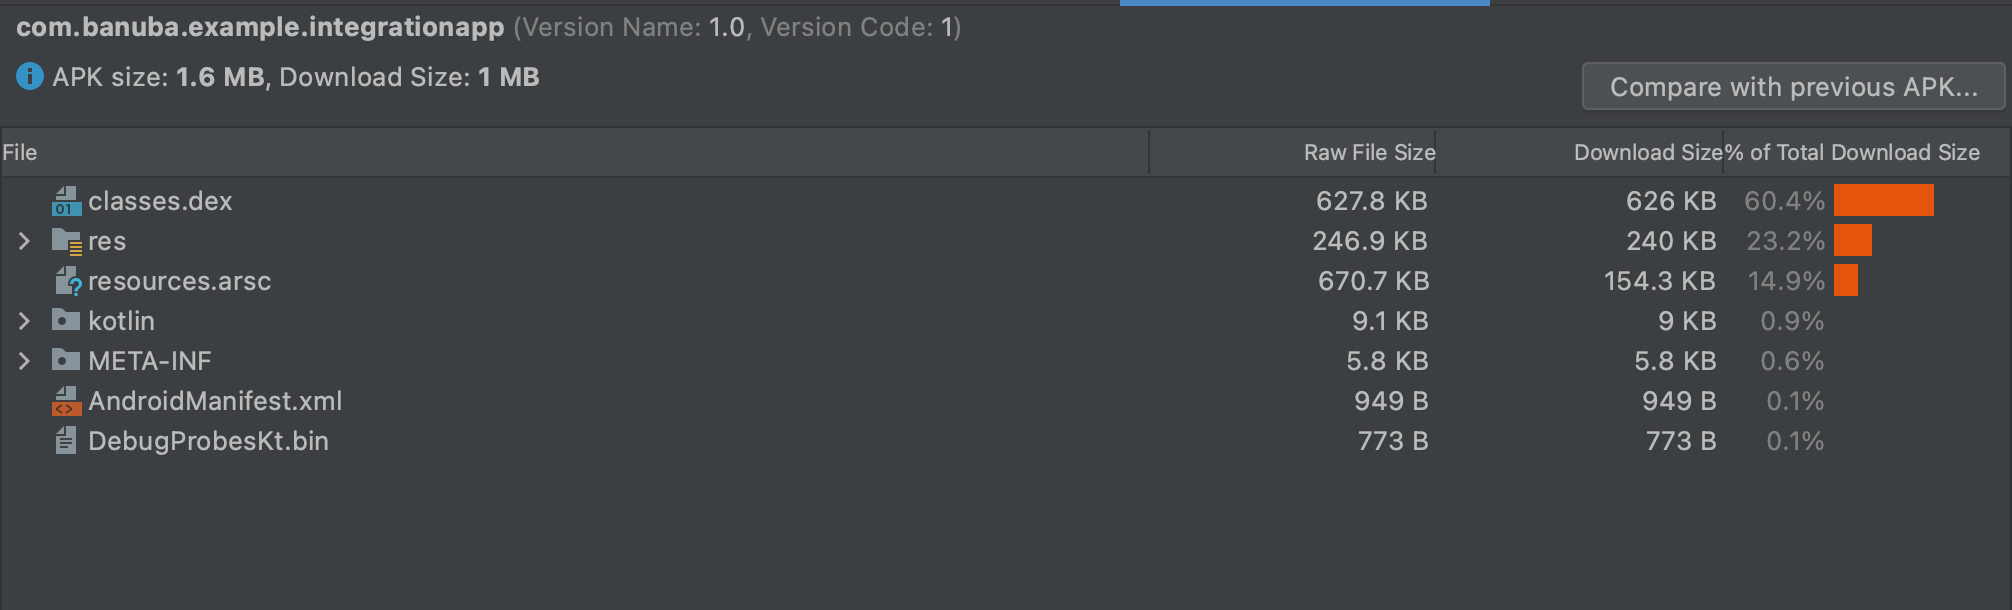This screenshot has height=610, width=2012.
Task: Click the res folder icon
Action: click(x=66, y=241)
